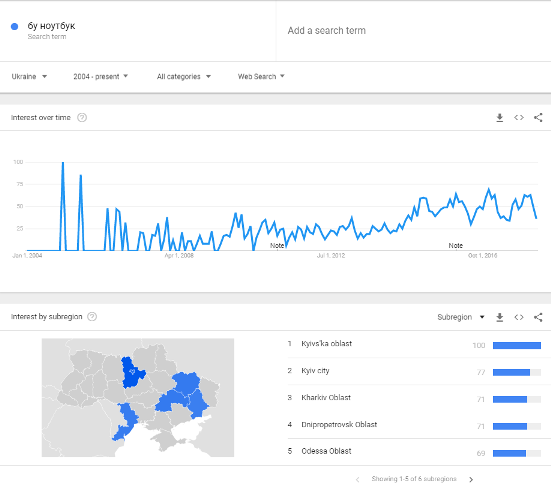The image size is (551, 490).
Task: Open the Subregion resolution dropdown
Action: pos(461,317)
